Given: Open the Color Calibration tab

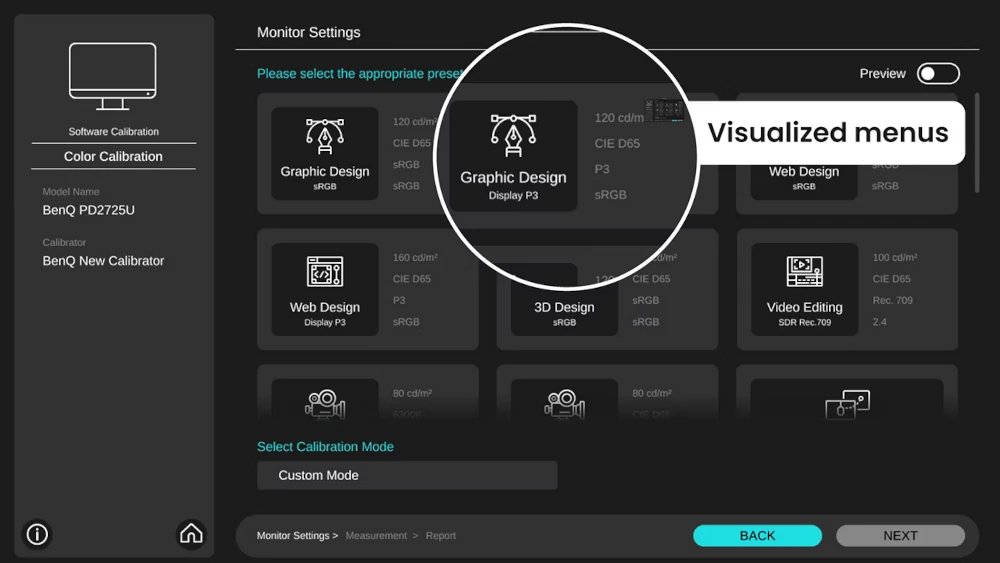Looking at the screenshot, I should 113,156.
